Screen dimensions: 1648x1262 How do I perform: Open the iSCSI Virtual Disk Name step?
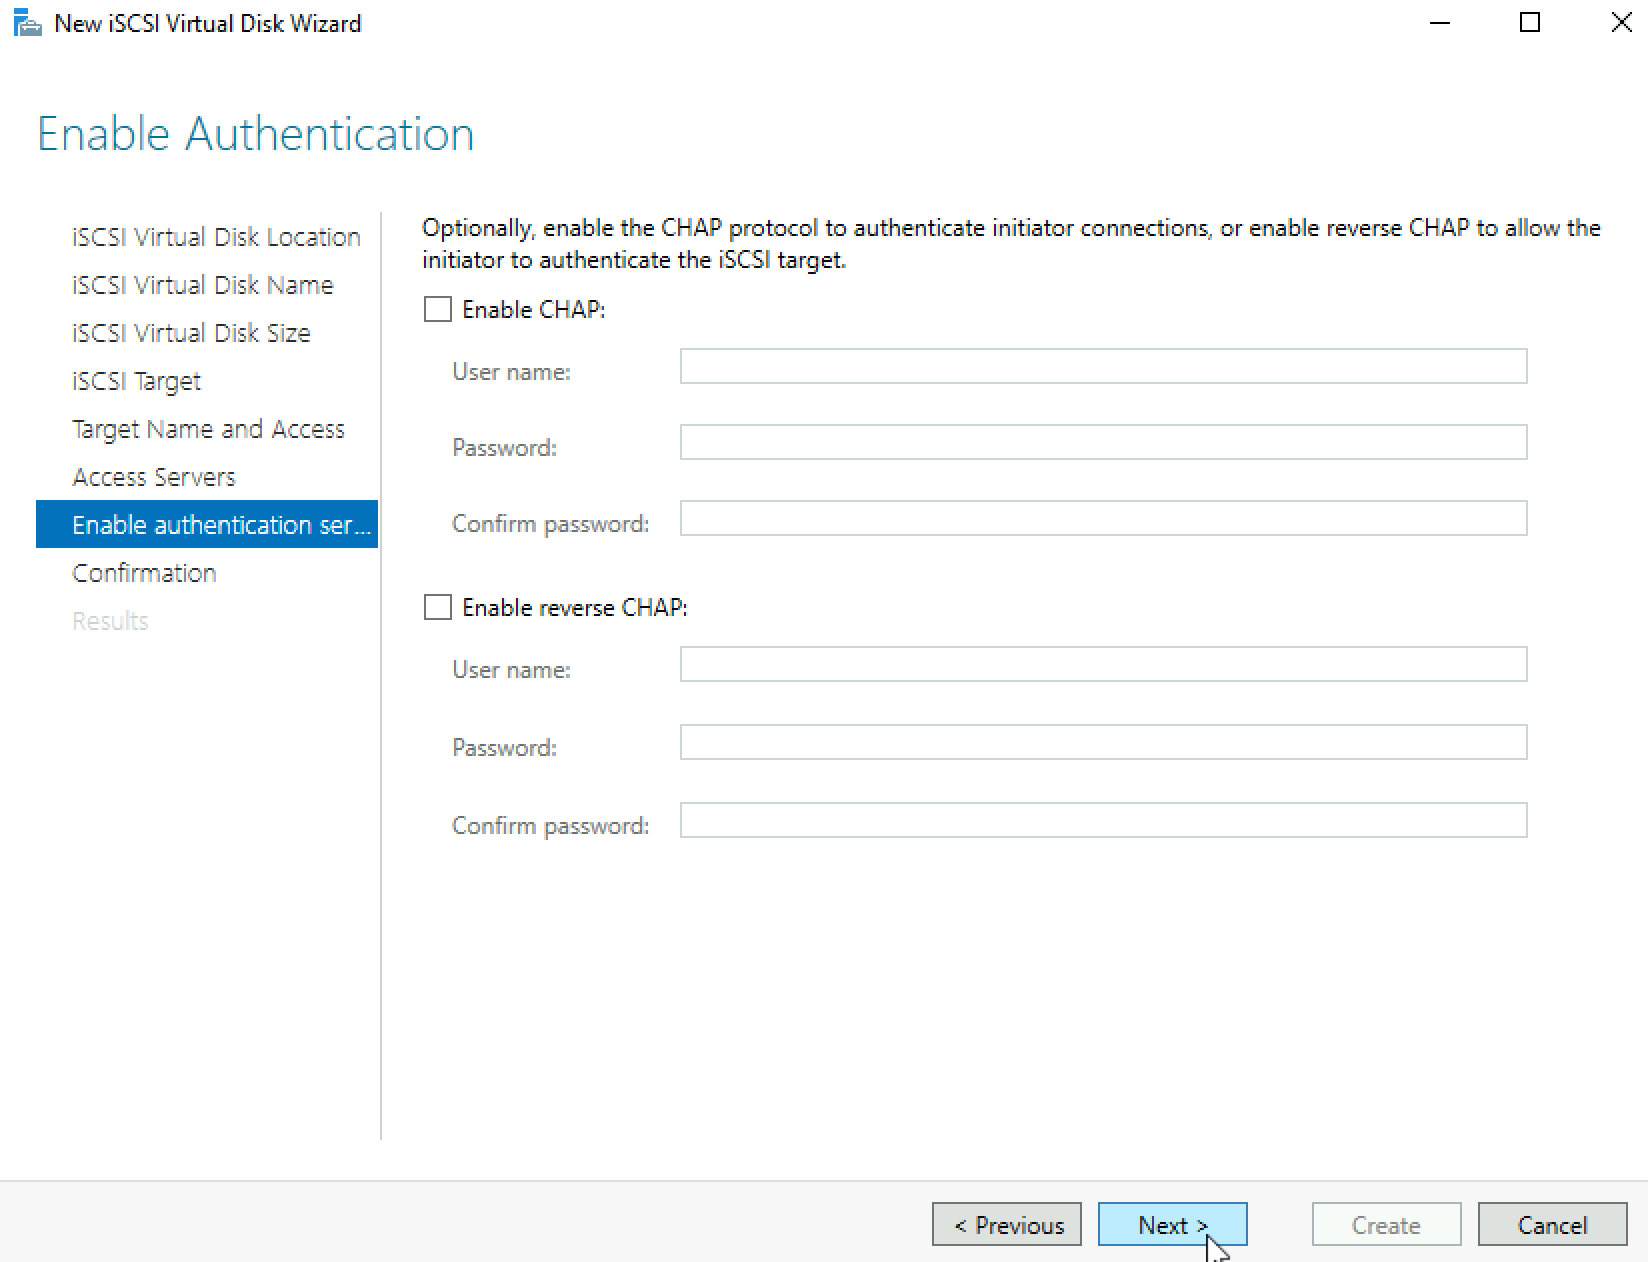tap(202, 285)
